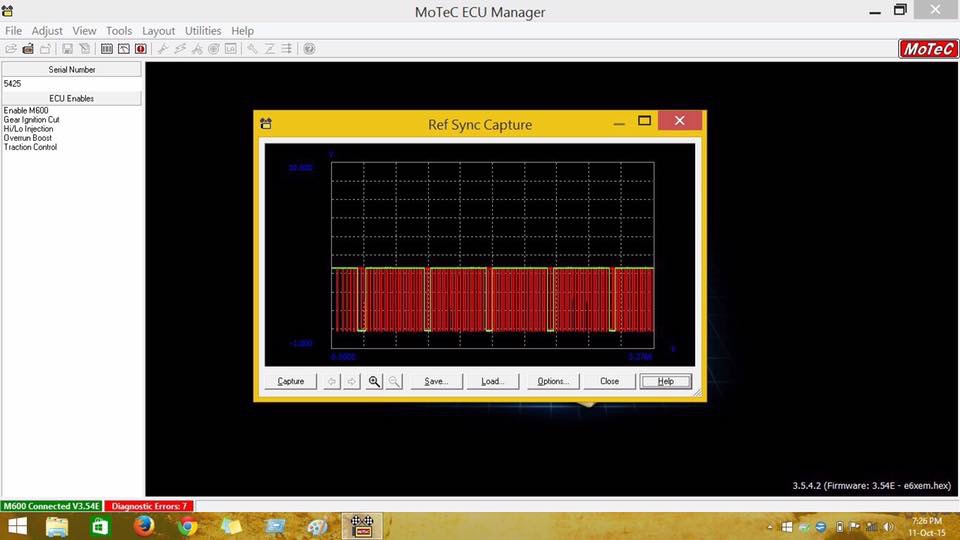
Task: Select Hi/Lo Injection entry
Action: (28, 129)
